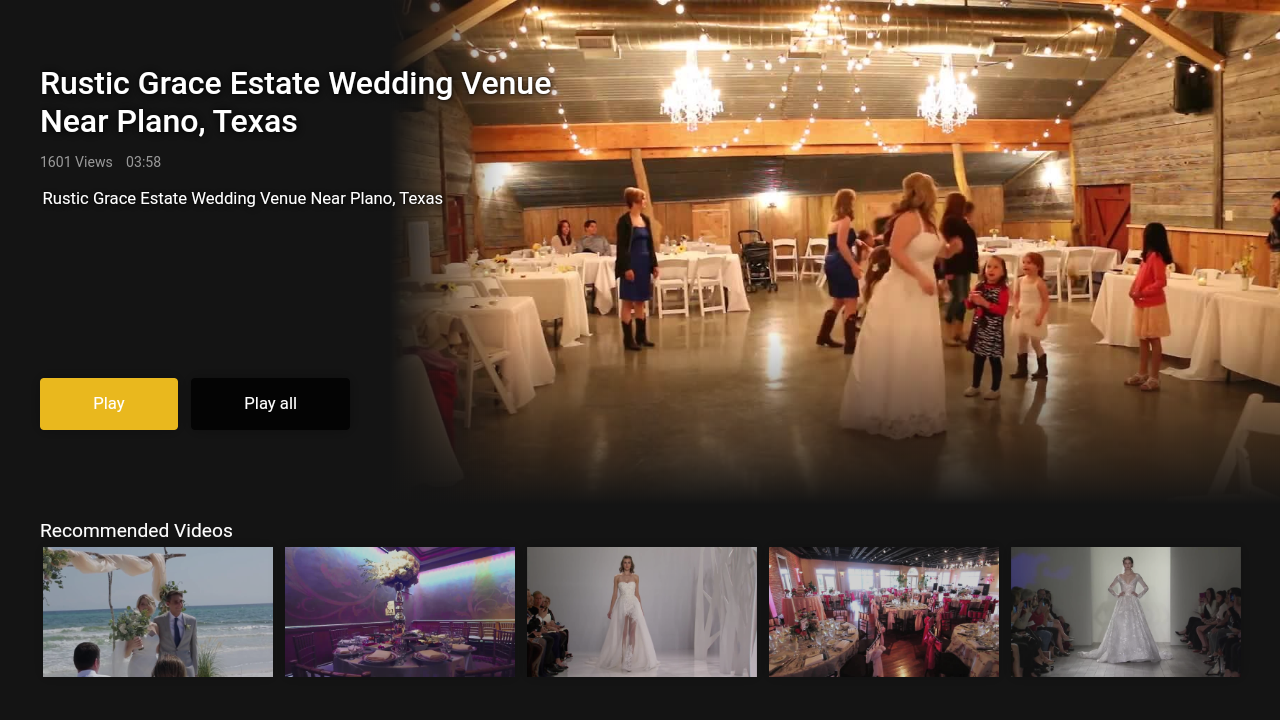Click the woman in blue dress and boots
The height and width of the screenshot is (720, 1280).
(635, 268)
